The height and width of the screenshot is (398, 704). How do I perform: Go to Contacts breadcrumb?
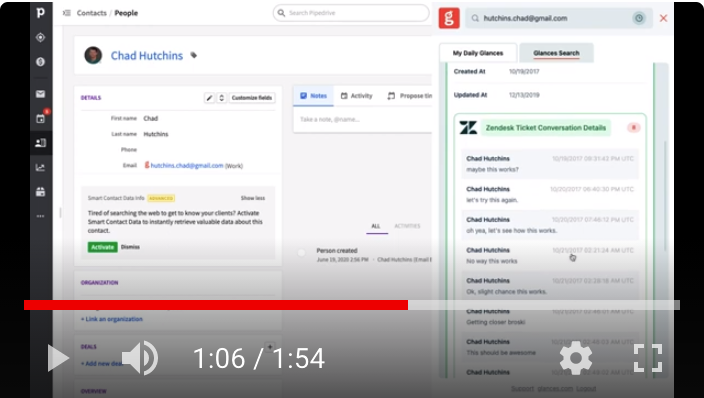92,13
